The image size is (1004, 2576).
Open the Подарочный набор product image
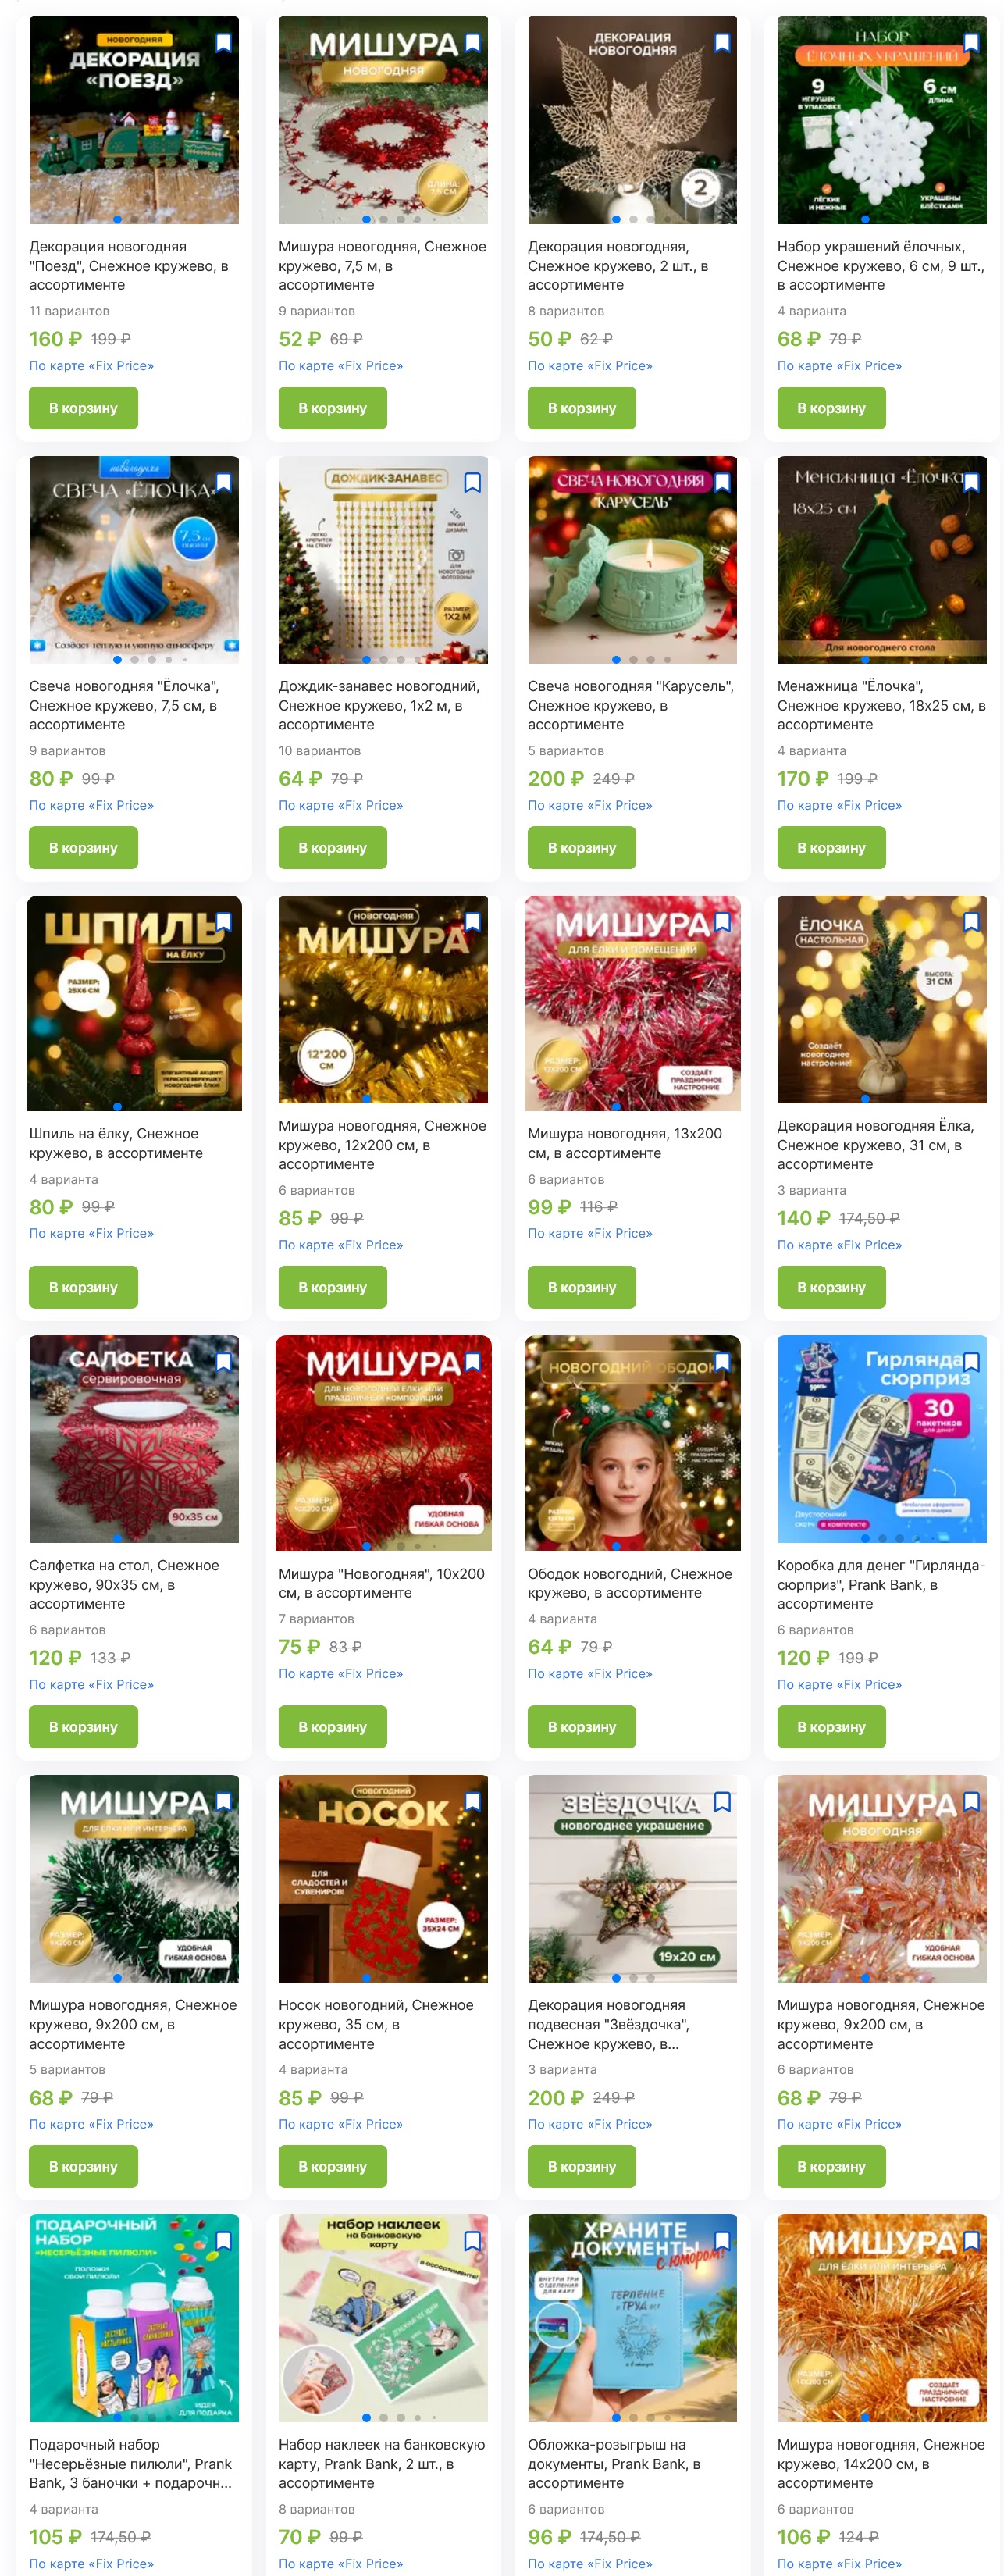coord(134,2318)
